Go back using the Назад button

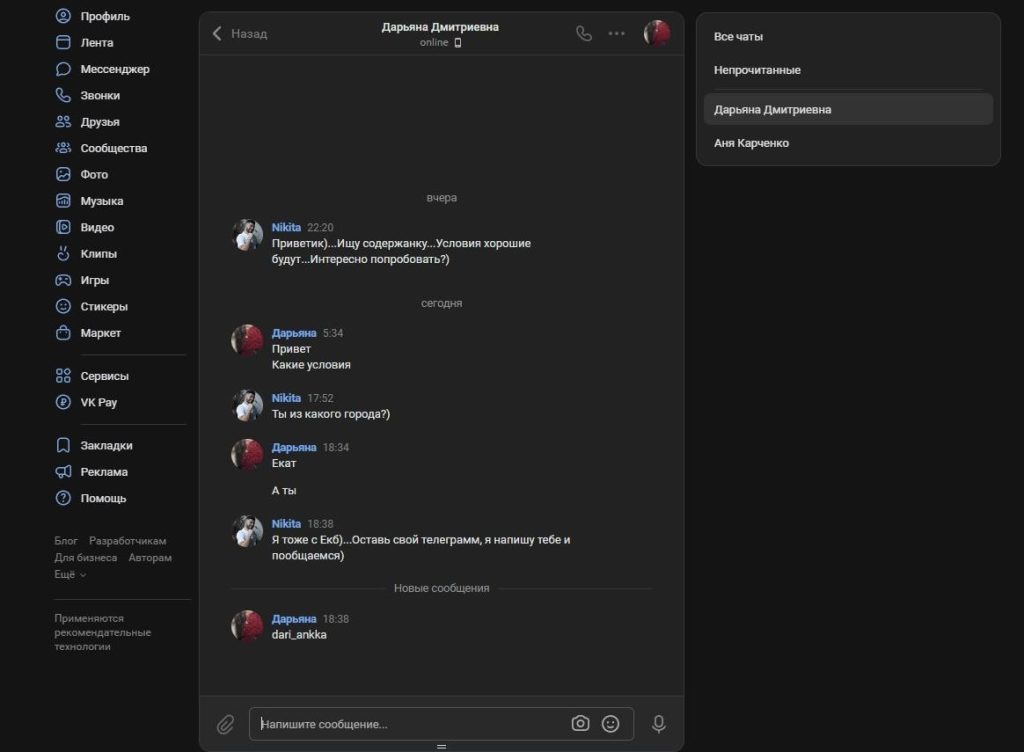240,33
